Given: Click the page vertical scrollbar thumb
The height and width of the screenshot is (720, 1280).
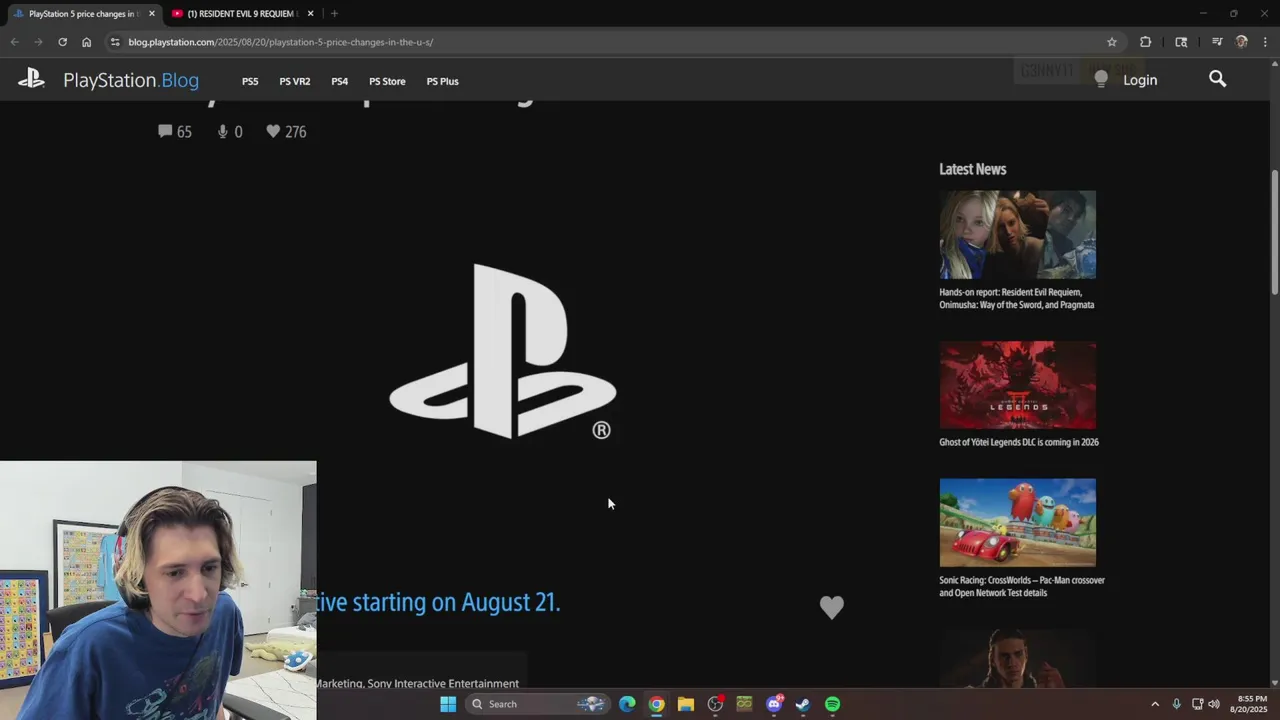Looking at the screenshot, I should [1274, 232].
